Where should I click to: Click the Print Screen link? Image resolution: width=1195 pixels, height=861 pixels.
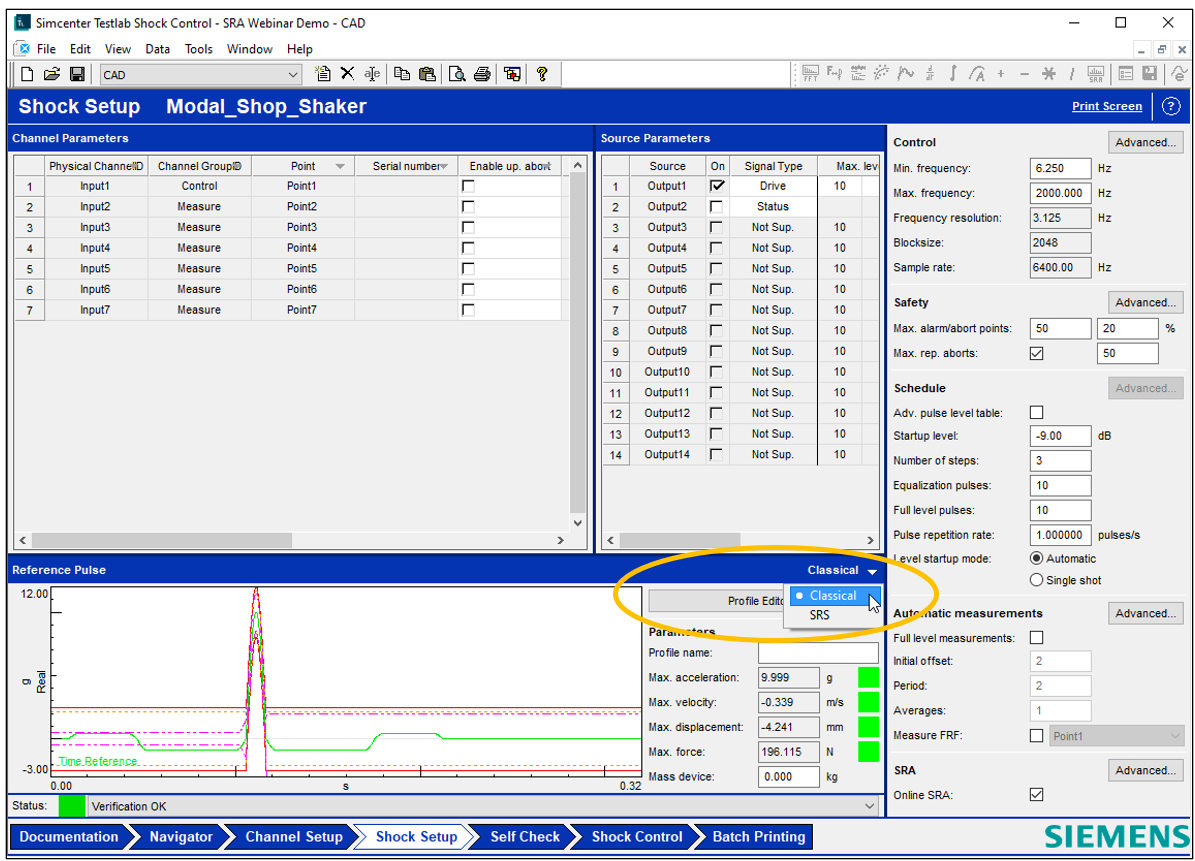tap(1106, 106)
